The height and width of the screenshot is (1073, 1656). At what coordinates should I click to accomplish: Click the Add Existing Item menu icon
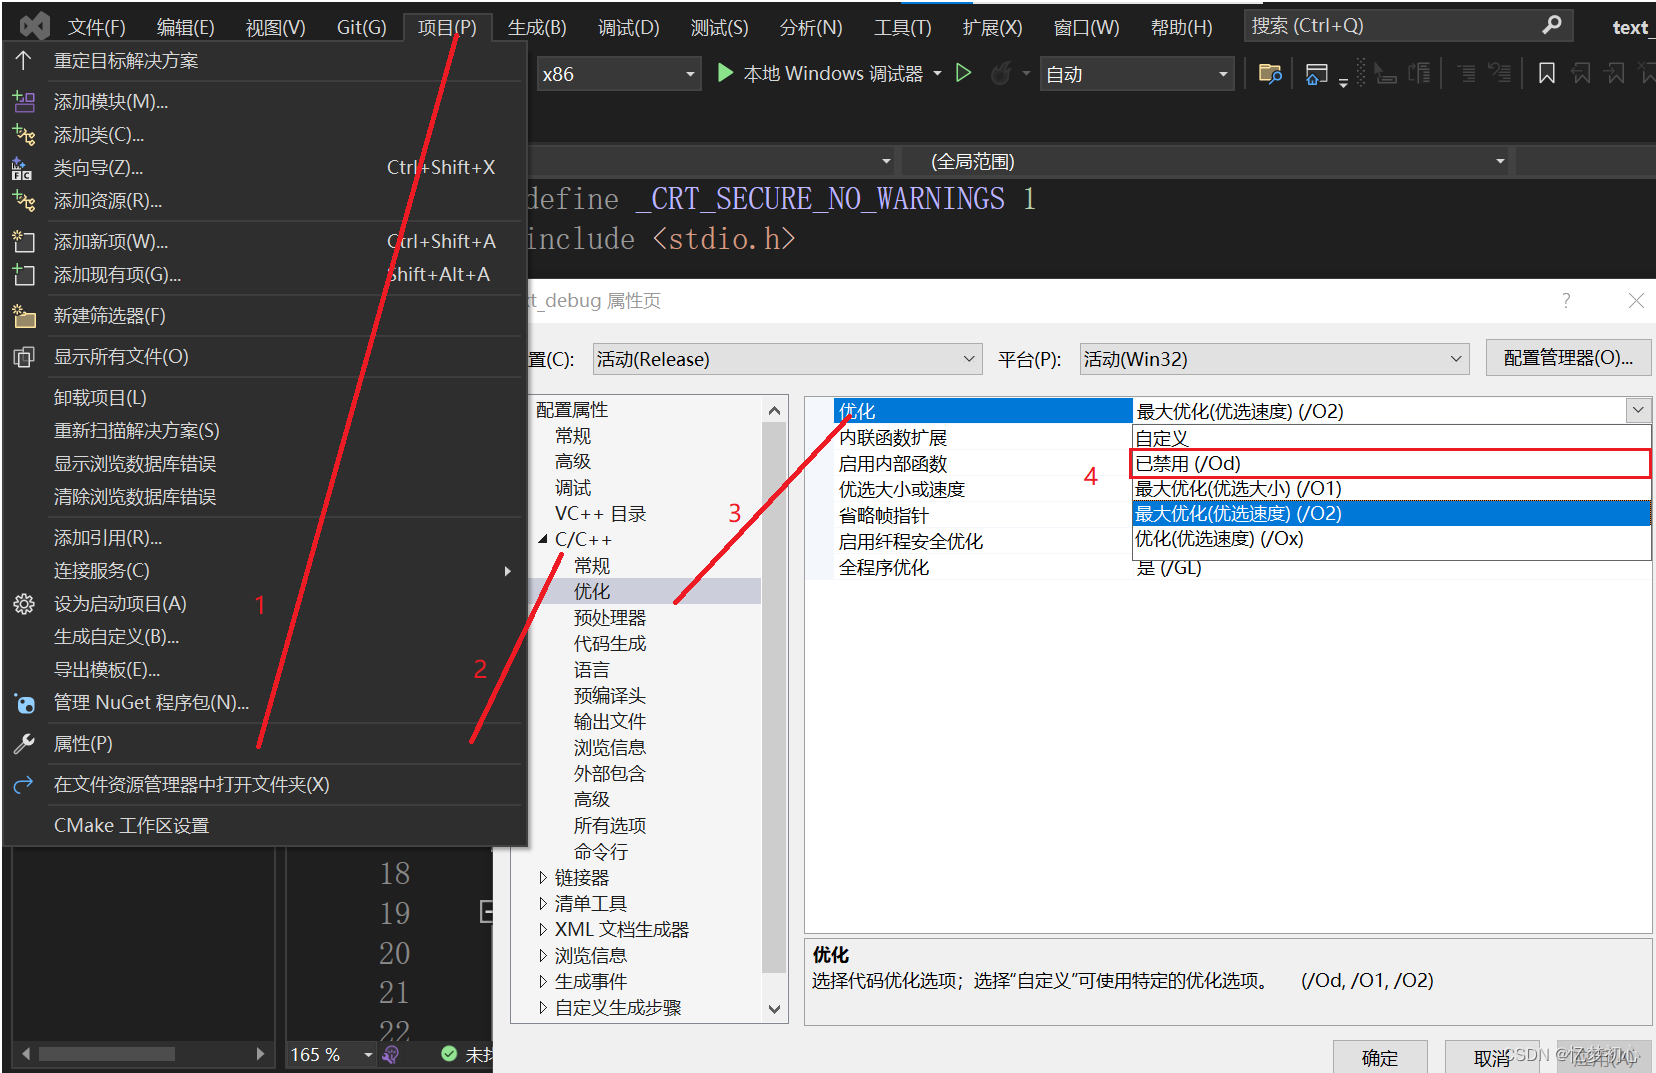(x=24, y=274)
